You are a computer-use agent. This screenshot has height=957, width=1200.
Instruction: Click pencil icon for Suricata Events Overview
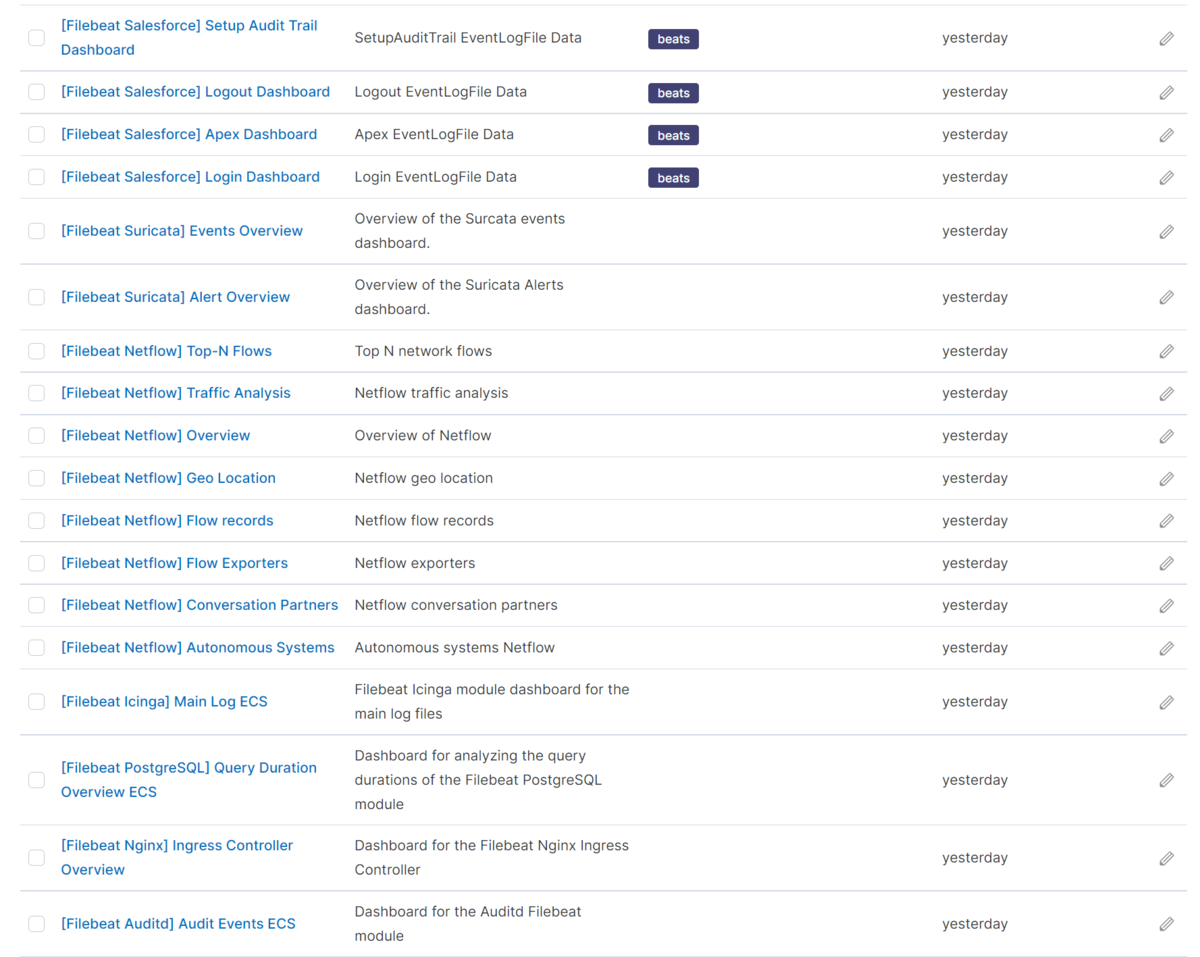1166,231
